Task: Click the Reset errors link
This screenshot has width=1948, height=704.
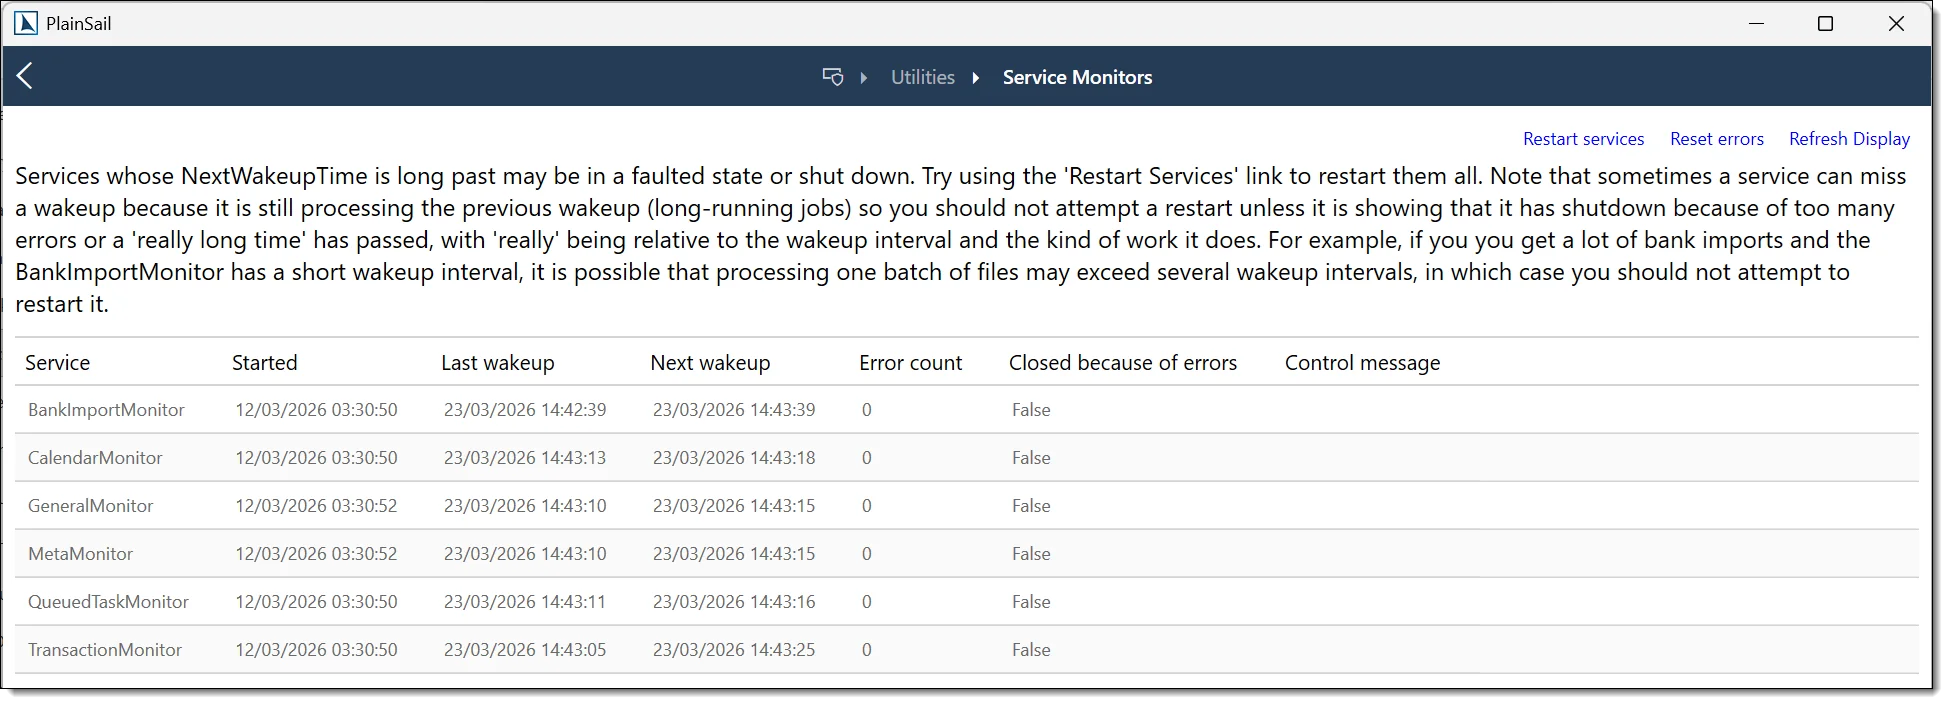Action: (1716, 139)
